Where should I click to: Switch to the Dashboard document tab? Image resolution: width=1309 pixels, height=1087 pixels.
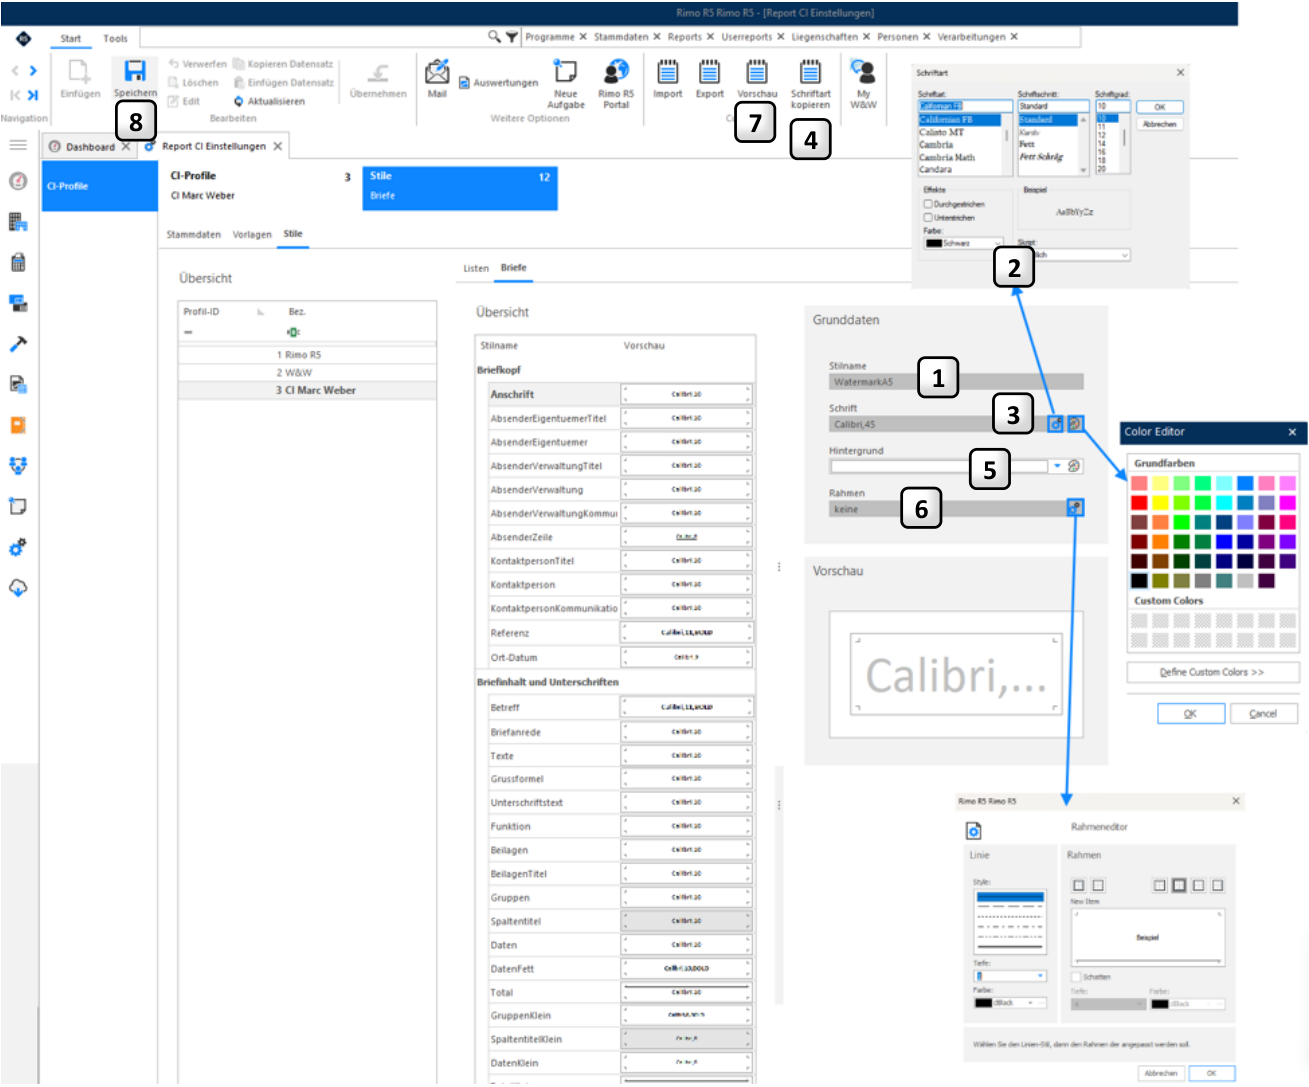(90, 147)
